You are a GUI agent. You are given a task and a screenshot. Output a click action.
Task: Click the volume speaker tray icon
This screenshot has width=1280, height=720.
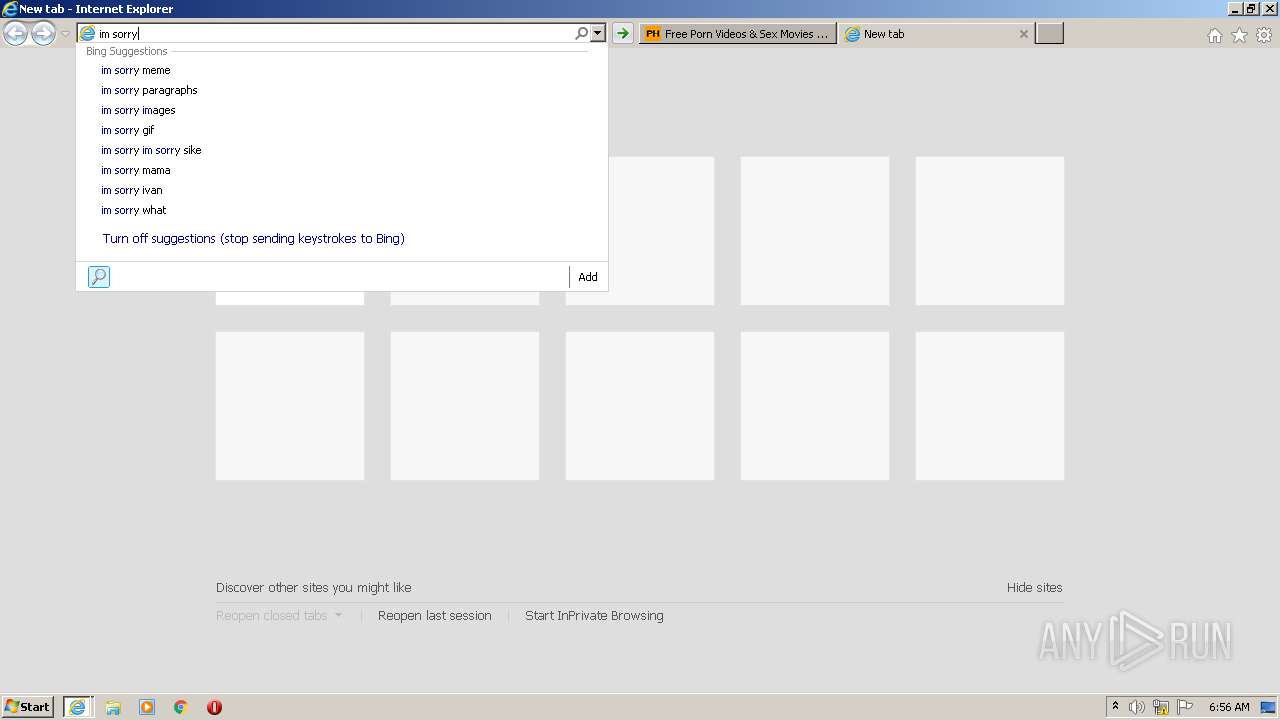(x=1137, y=707)
